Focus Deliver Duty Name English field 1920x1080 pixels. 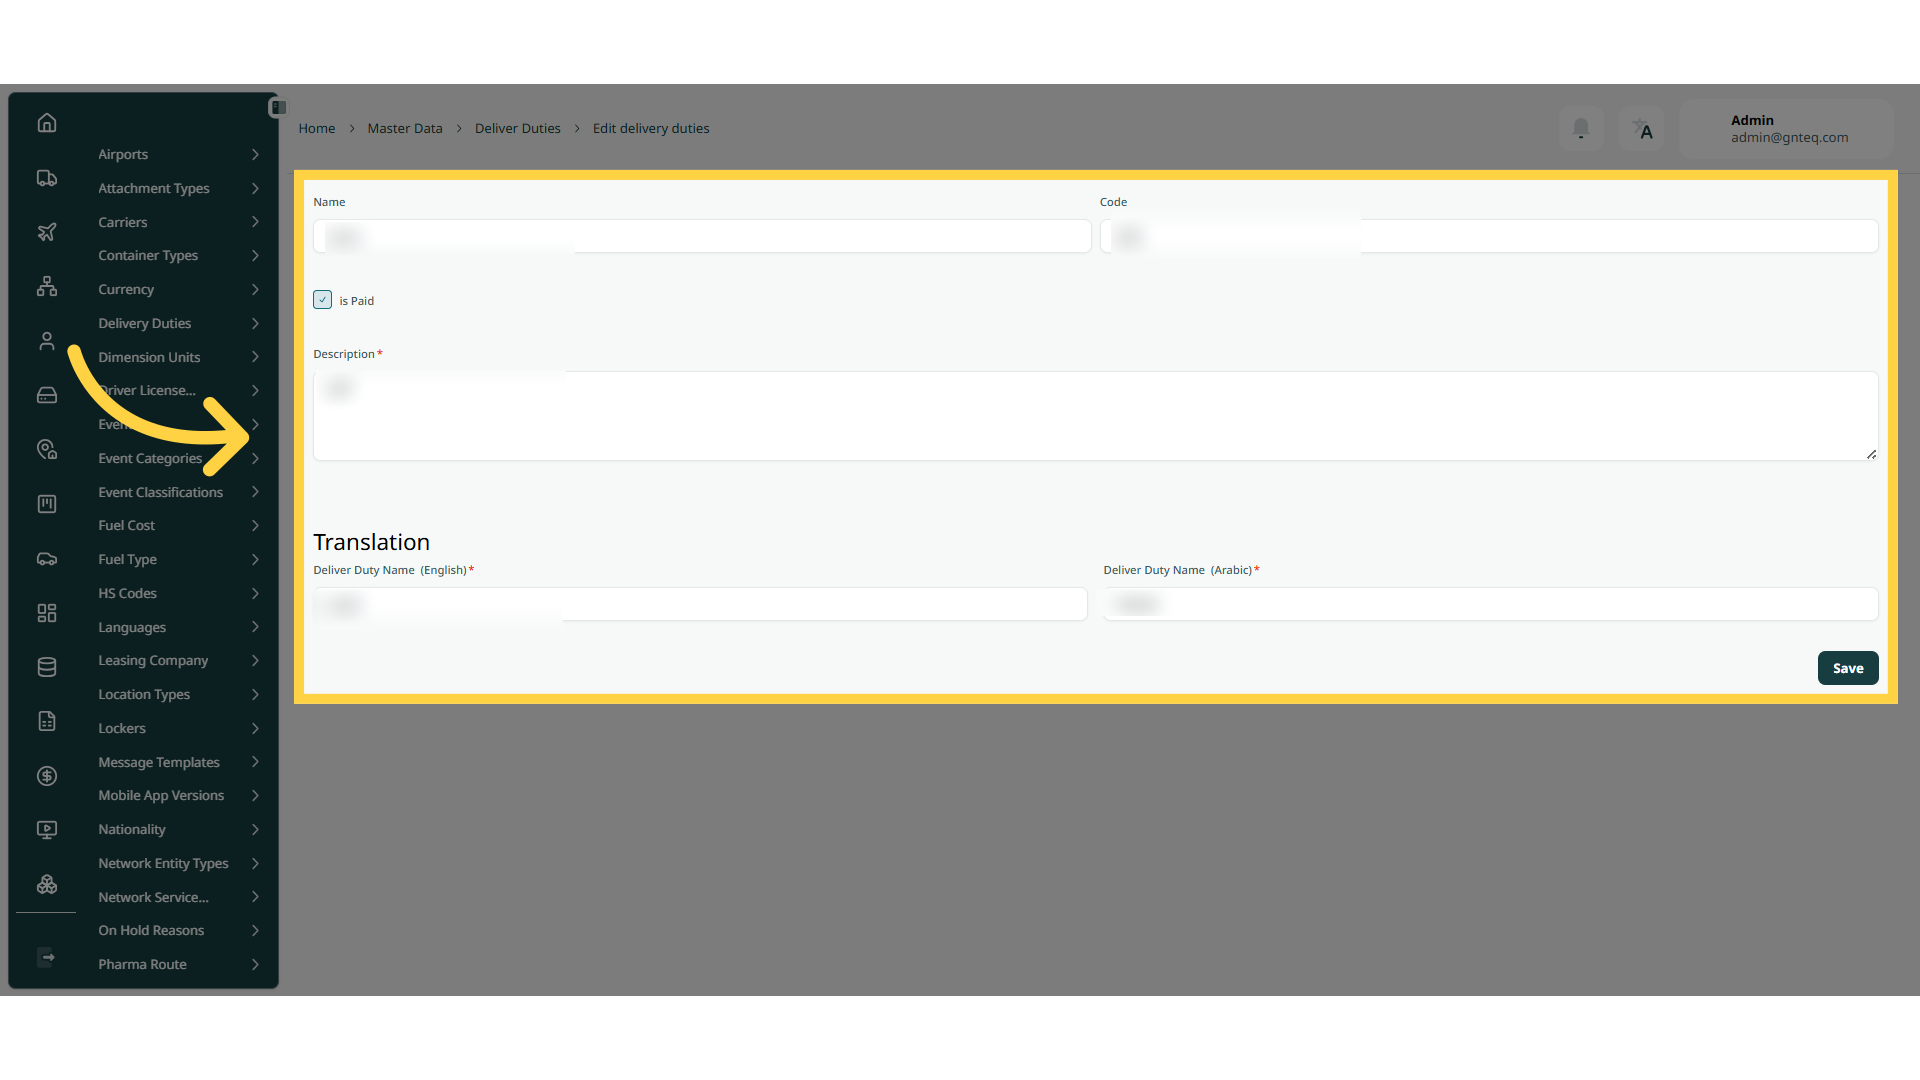coord(700,604)
